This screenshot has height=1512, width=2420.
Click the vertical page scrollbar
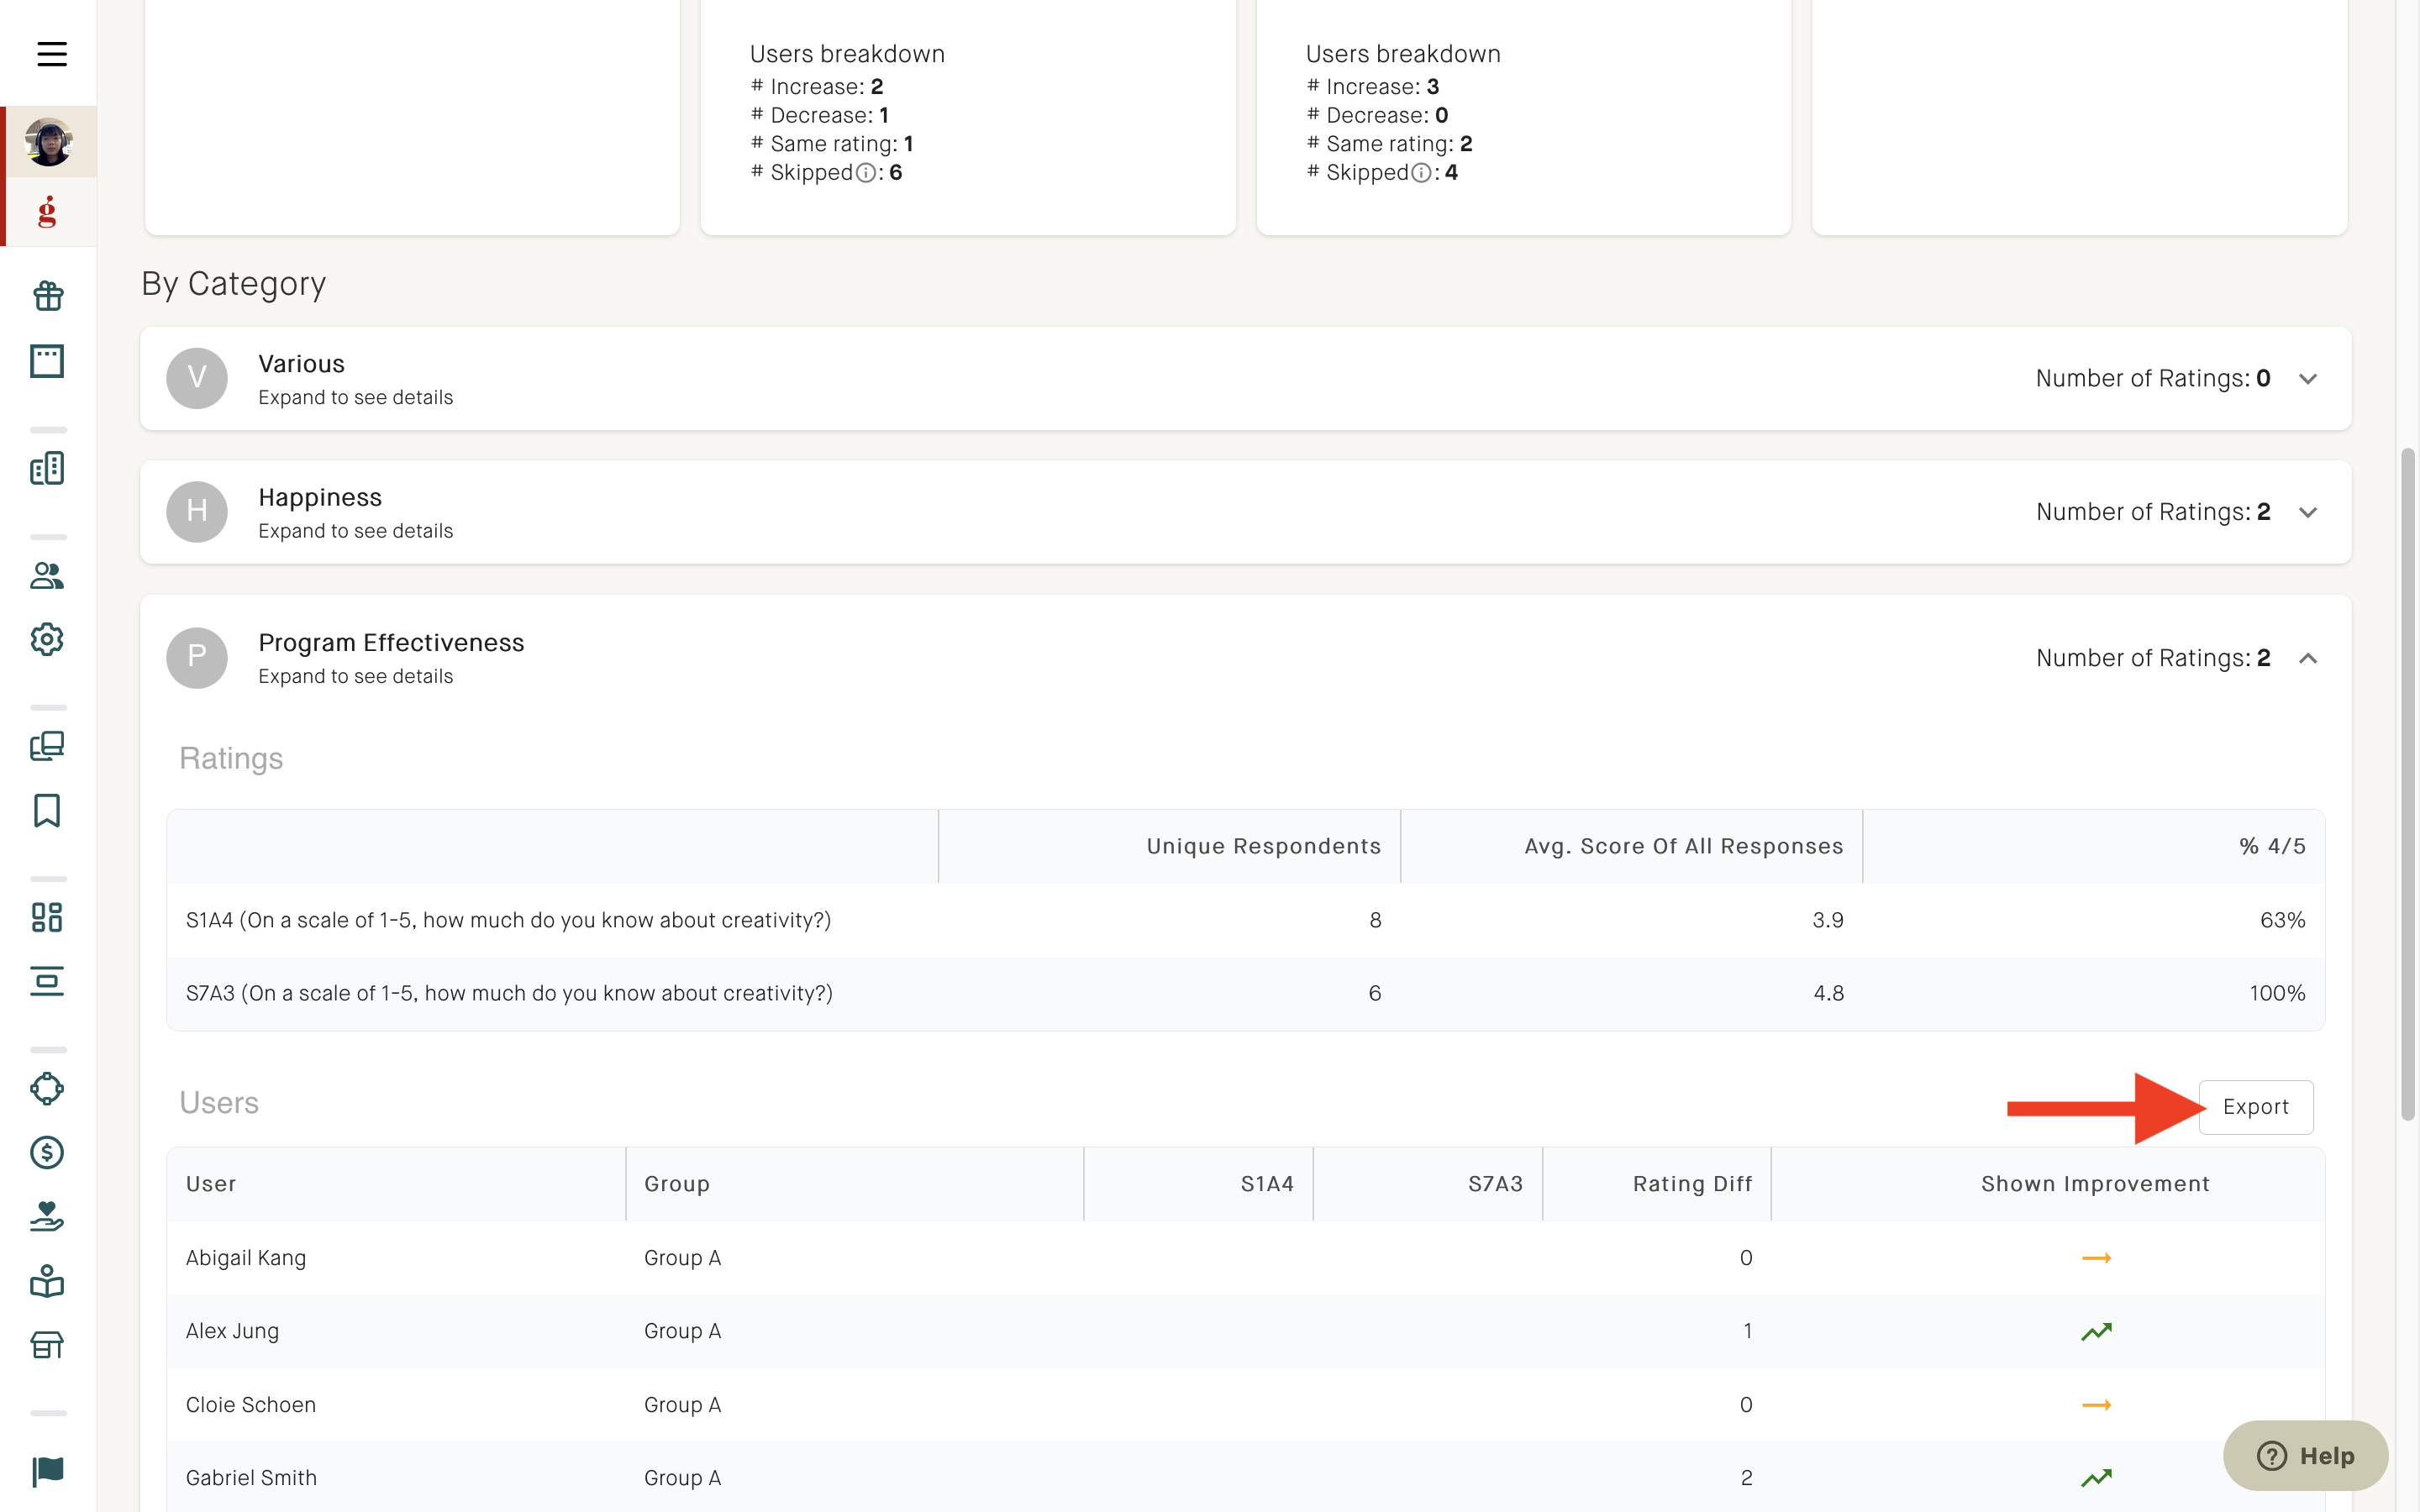(x=2408, y=785)
